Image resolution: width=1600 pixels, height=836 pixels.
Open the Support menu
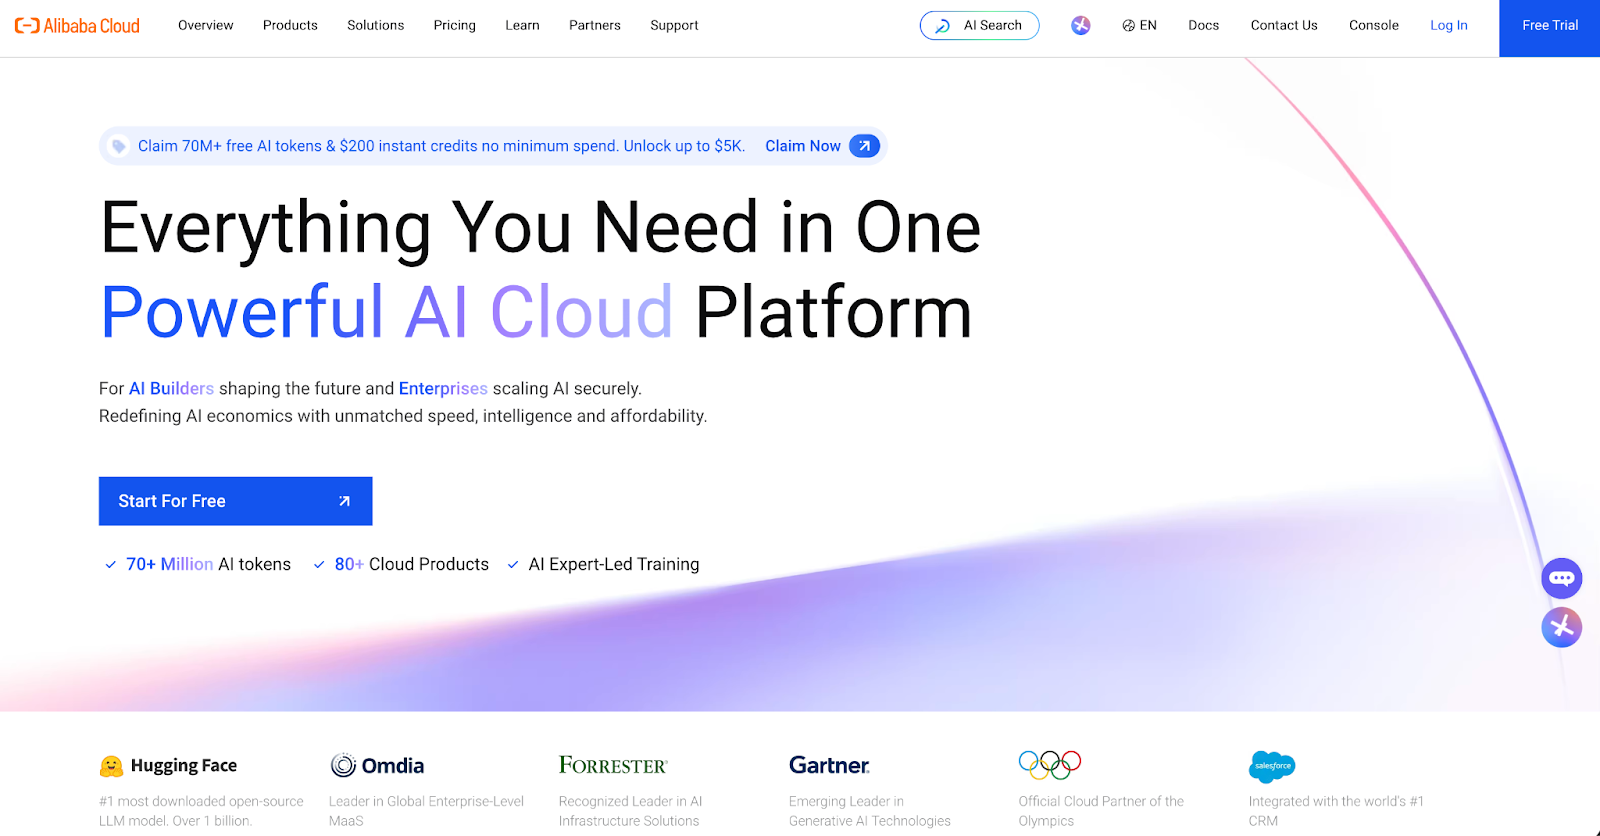tap(675, 26)
